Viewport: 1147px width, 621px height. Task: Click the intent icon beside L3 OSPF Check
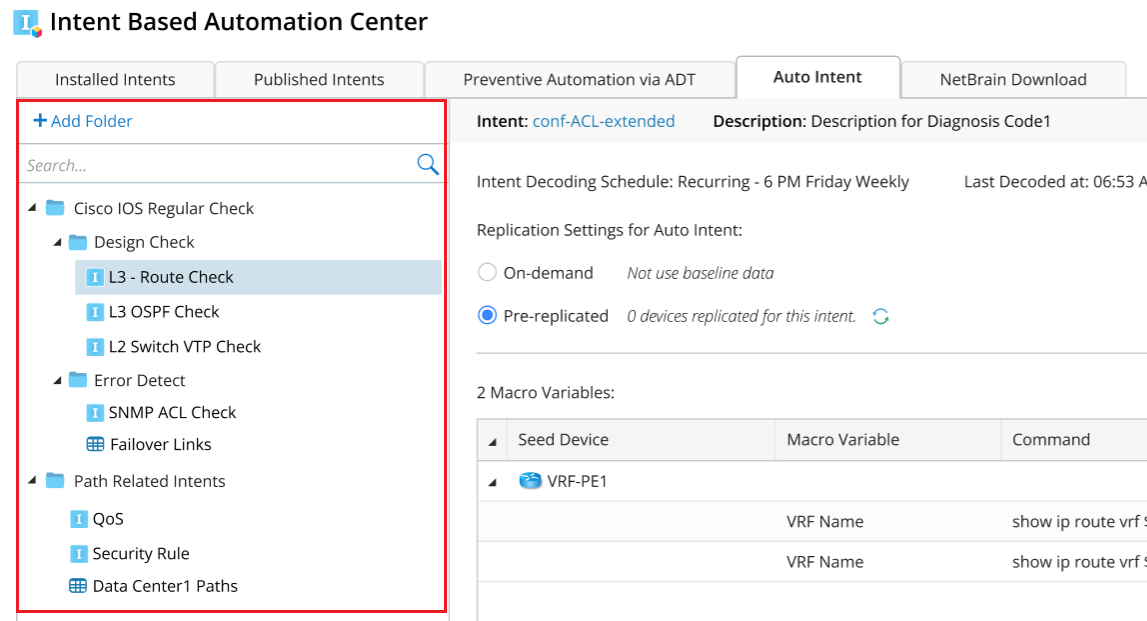coord(95,312)
